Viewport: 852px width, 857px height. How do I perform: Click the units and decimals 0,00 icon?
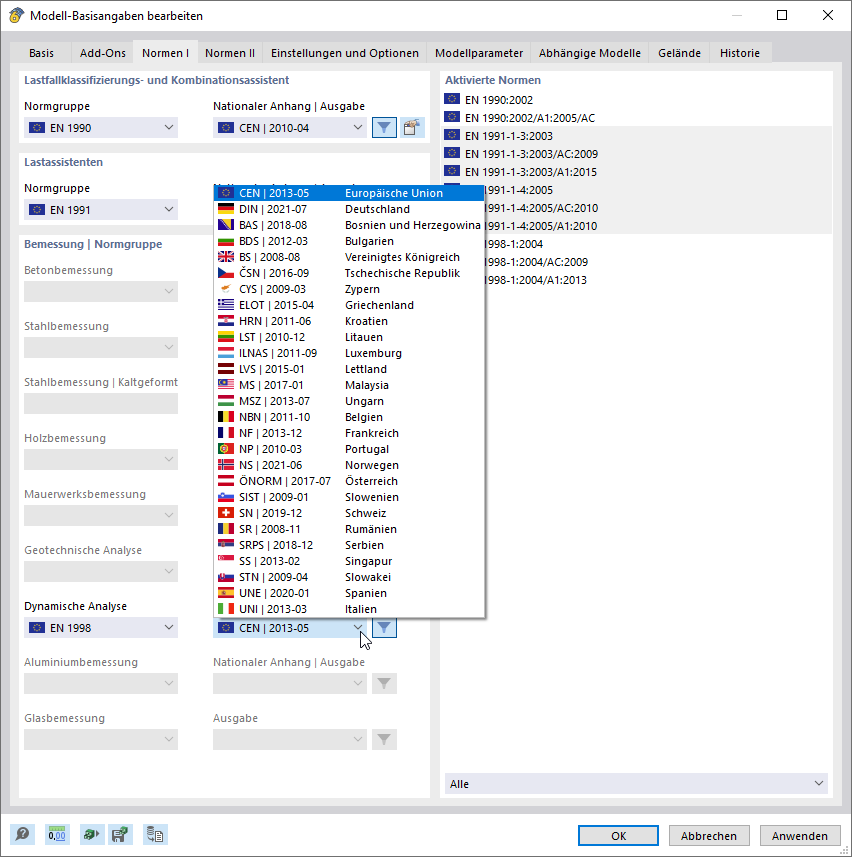57,835
